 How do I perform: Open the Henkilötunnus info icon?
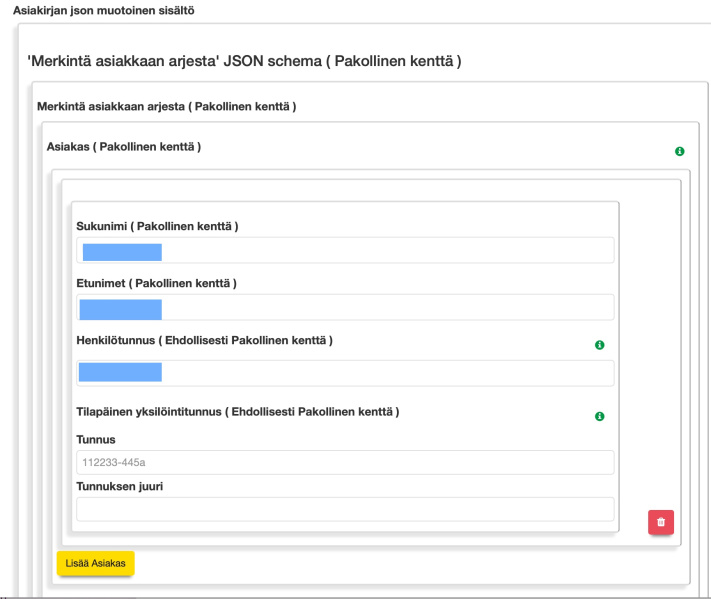pyautogui.click(x=599, y=345)
